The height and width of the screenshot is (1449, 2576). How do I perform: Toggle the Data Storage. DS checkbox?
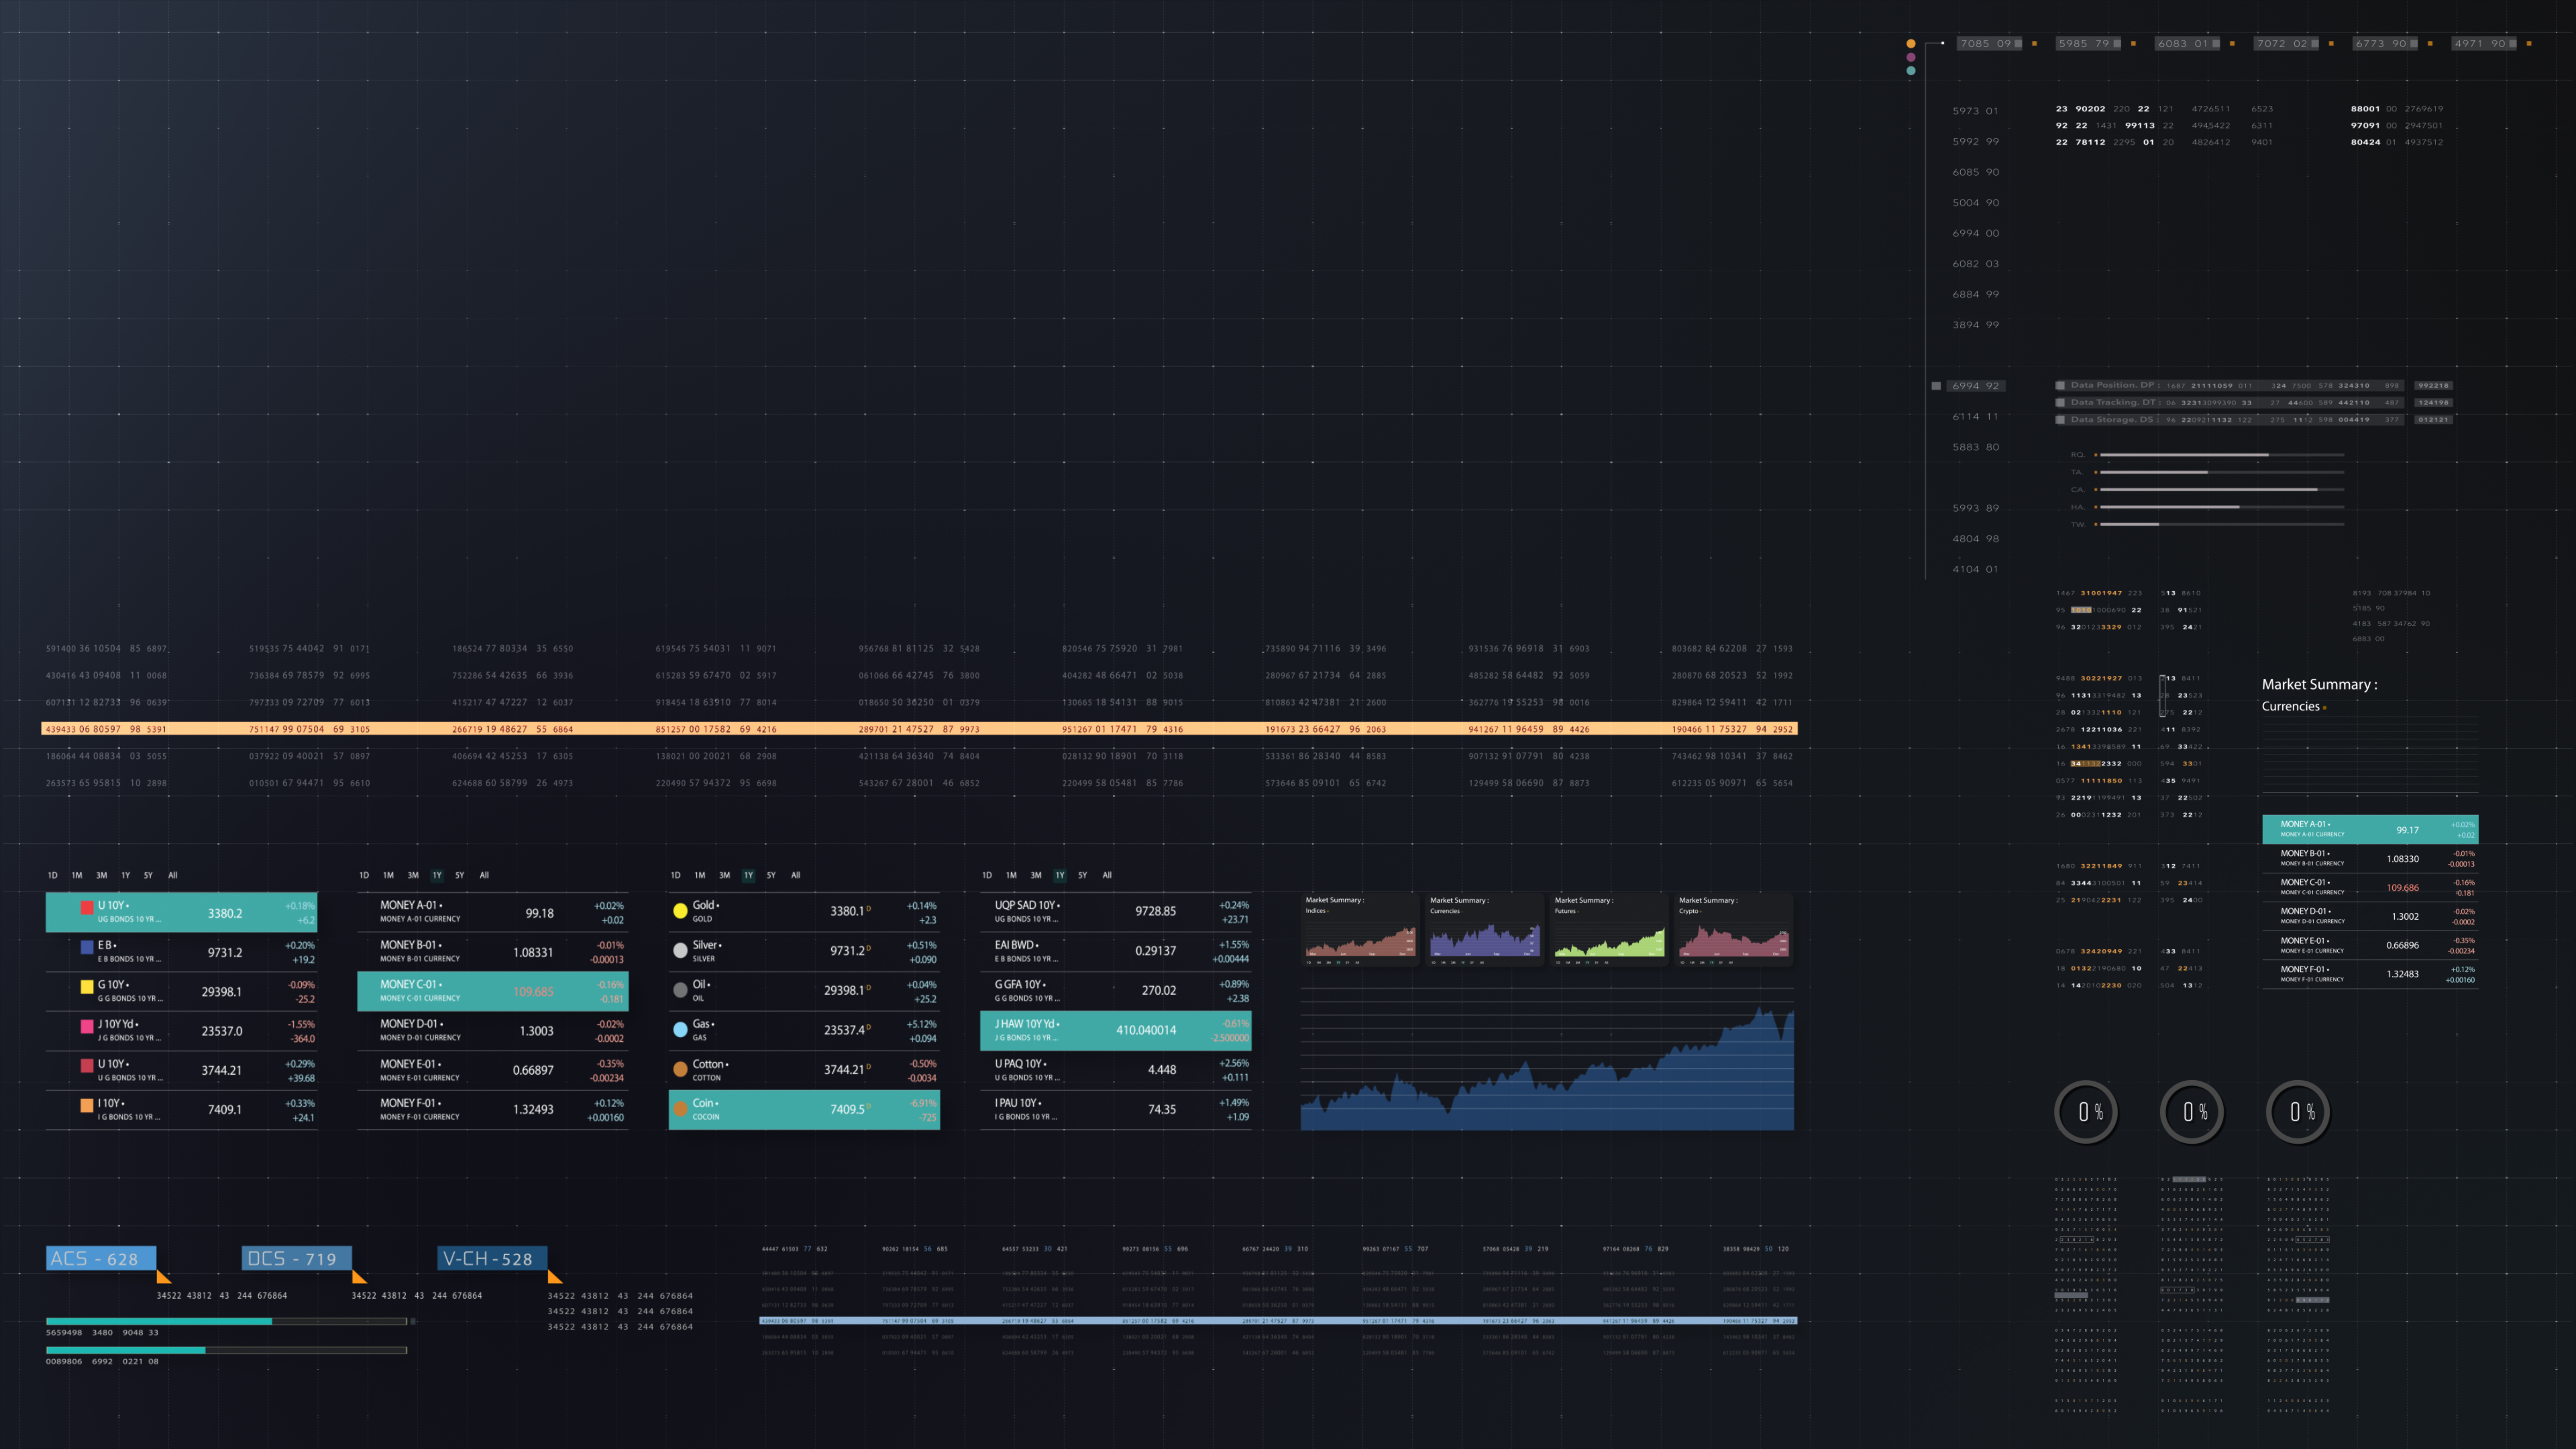(x=2060, y=420)
